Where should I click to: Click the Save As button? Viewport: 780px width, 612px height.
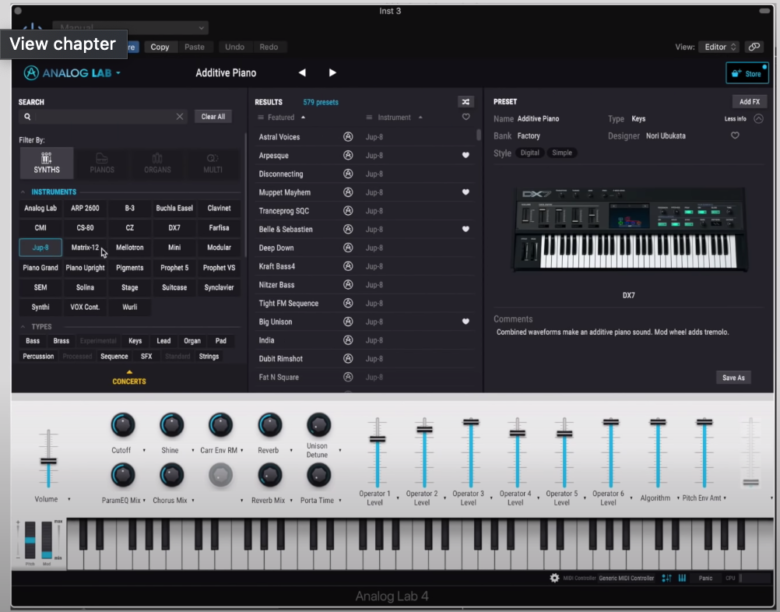(x=733, y=378)
